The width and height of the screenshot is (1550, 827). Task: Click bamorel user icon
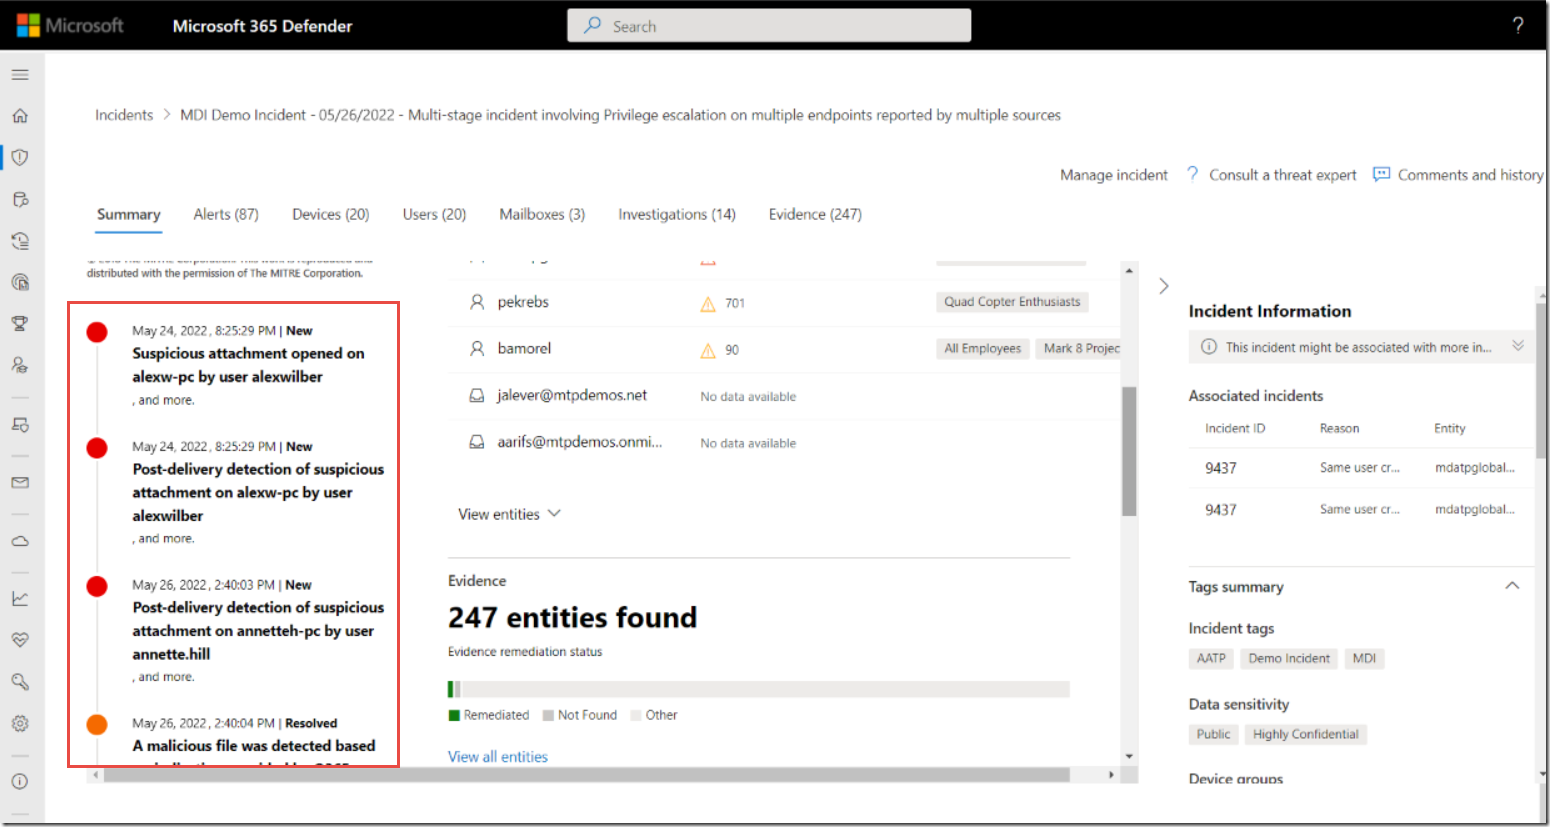[477, 349]
